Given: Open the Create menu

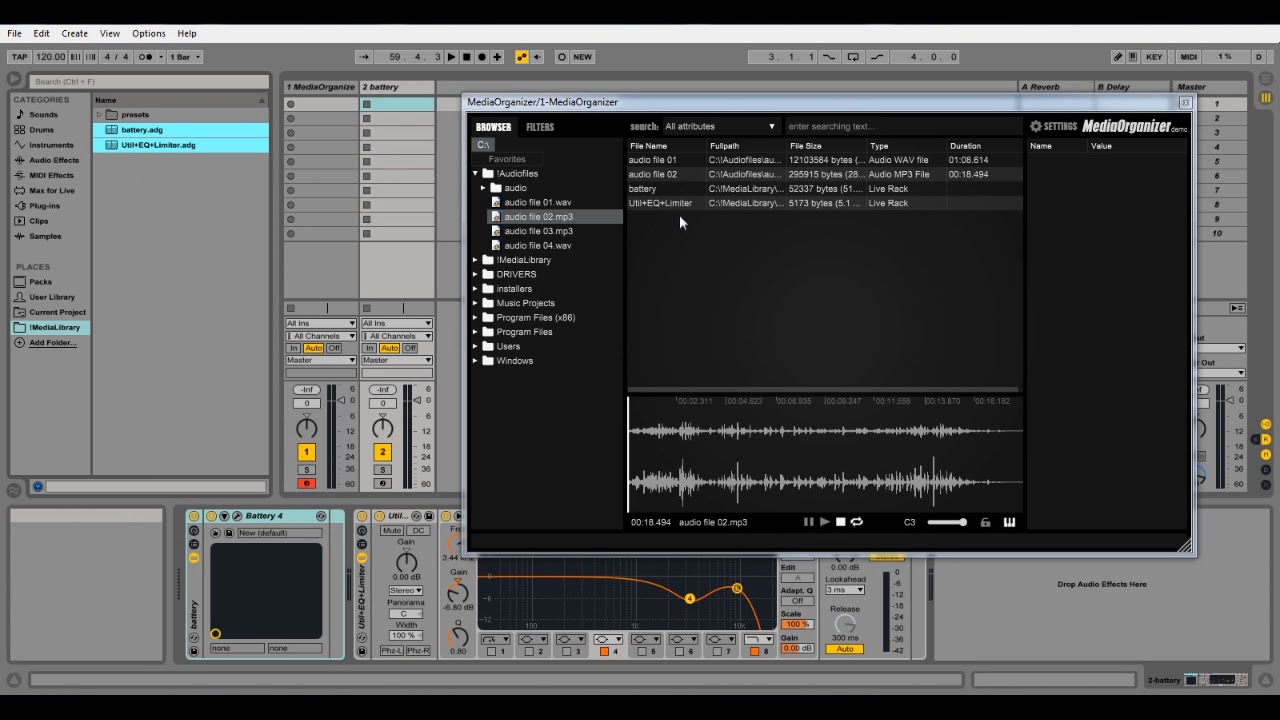Looking at the screenshot, I should click(74, 33).
